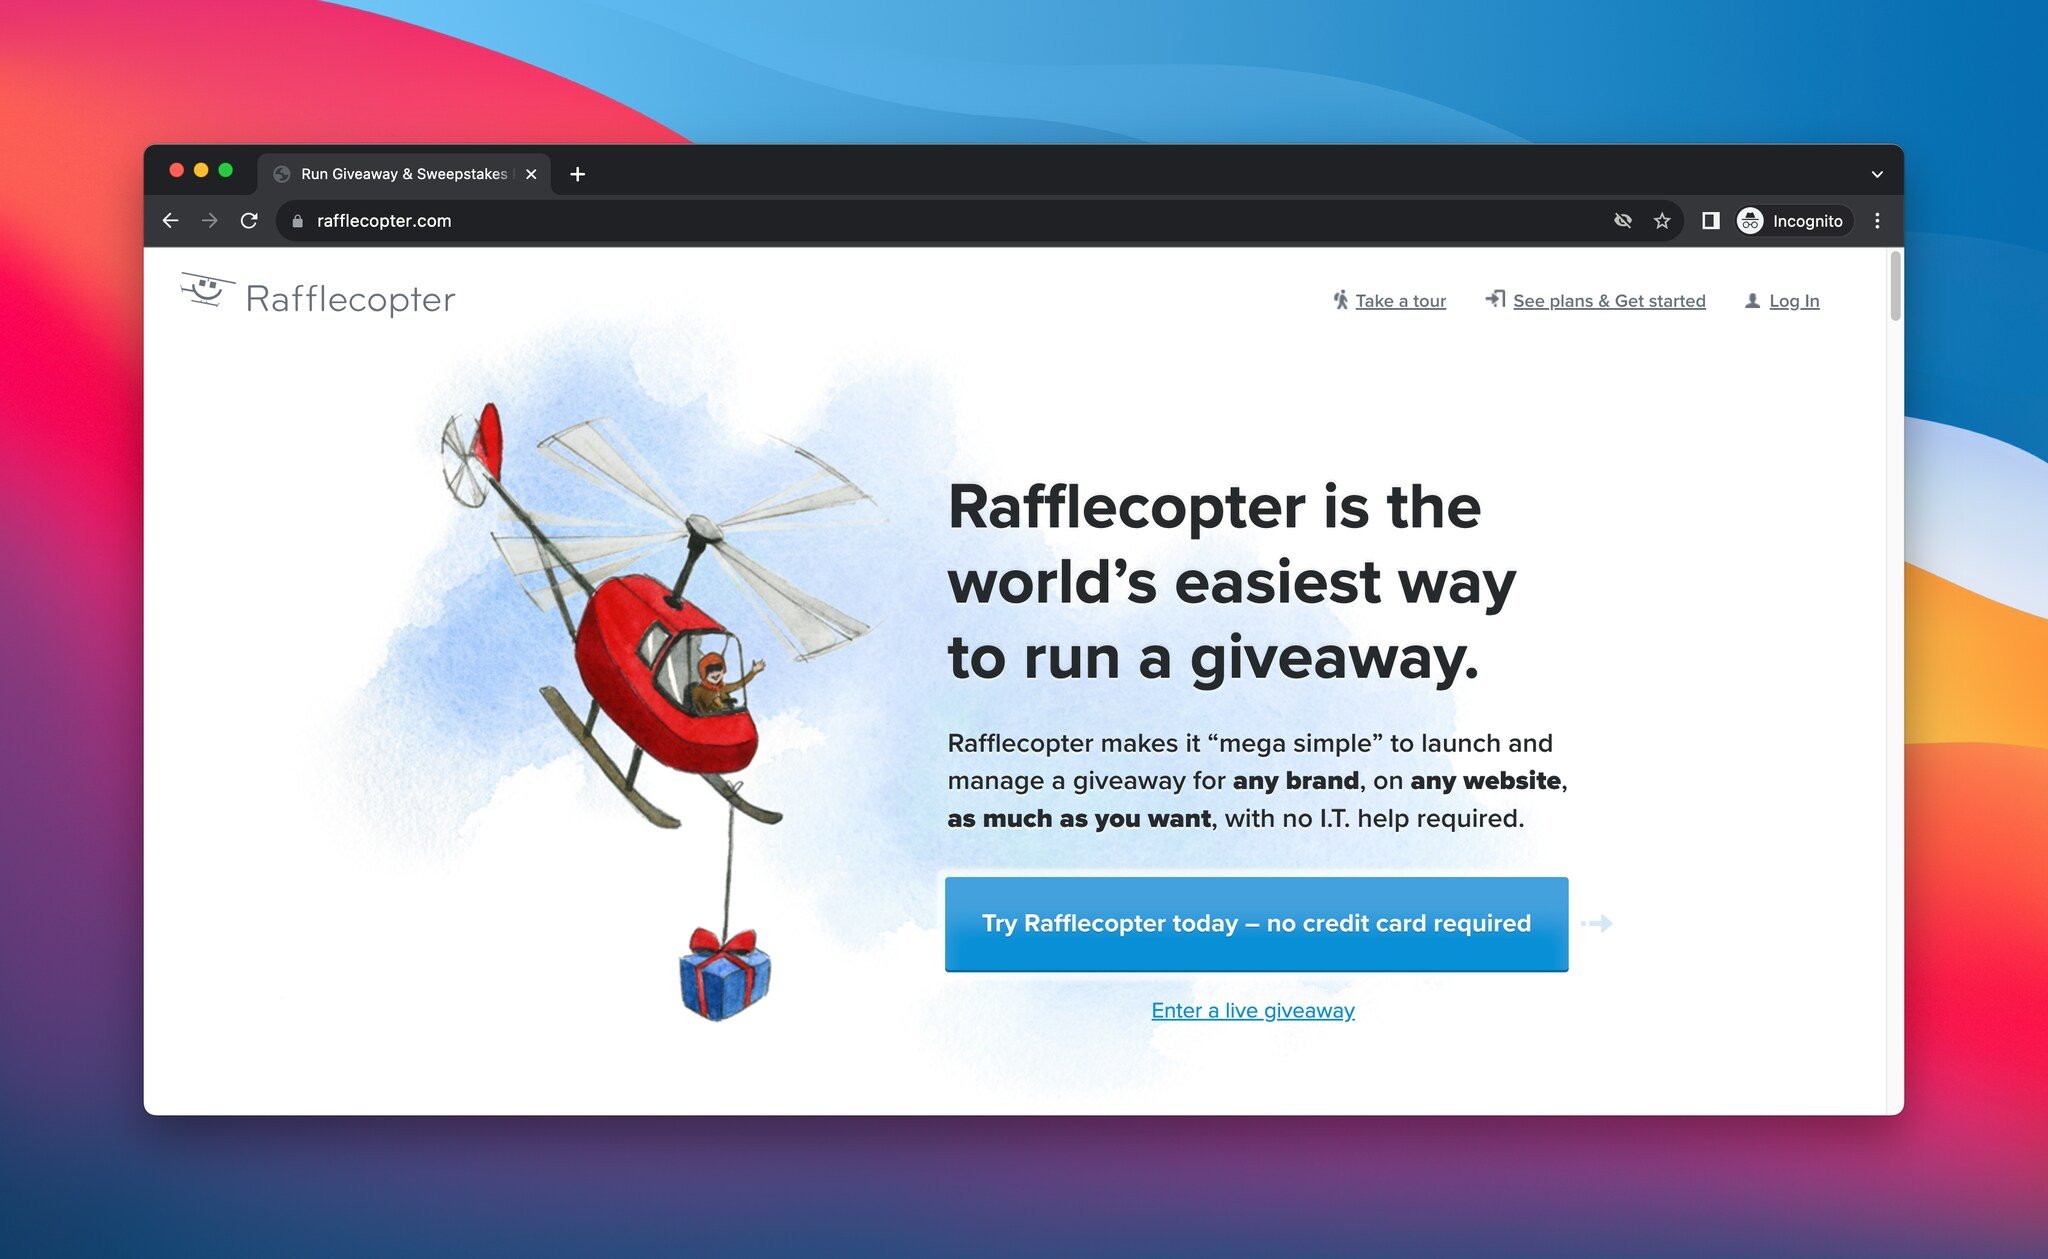The height and width of the screenshot is (1259, 2048).
Task: Click the 'Enter a live giveaway' link
Action: tap(1252, 1009)
